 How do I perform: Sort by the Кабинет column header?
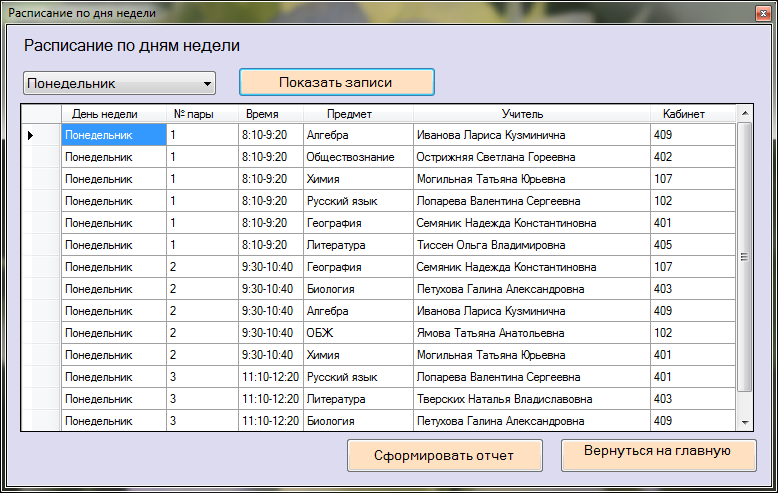[x=693, y=114]
